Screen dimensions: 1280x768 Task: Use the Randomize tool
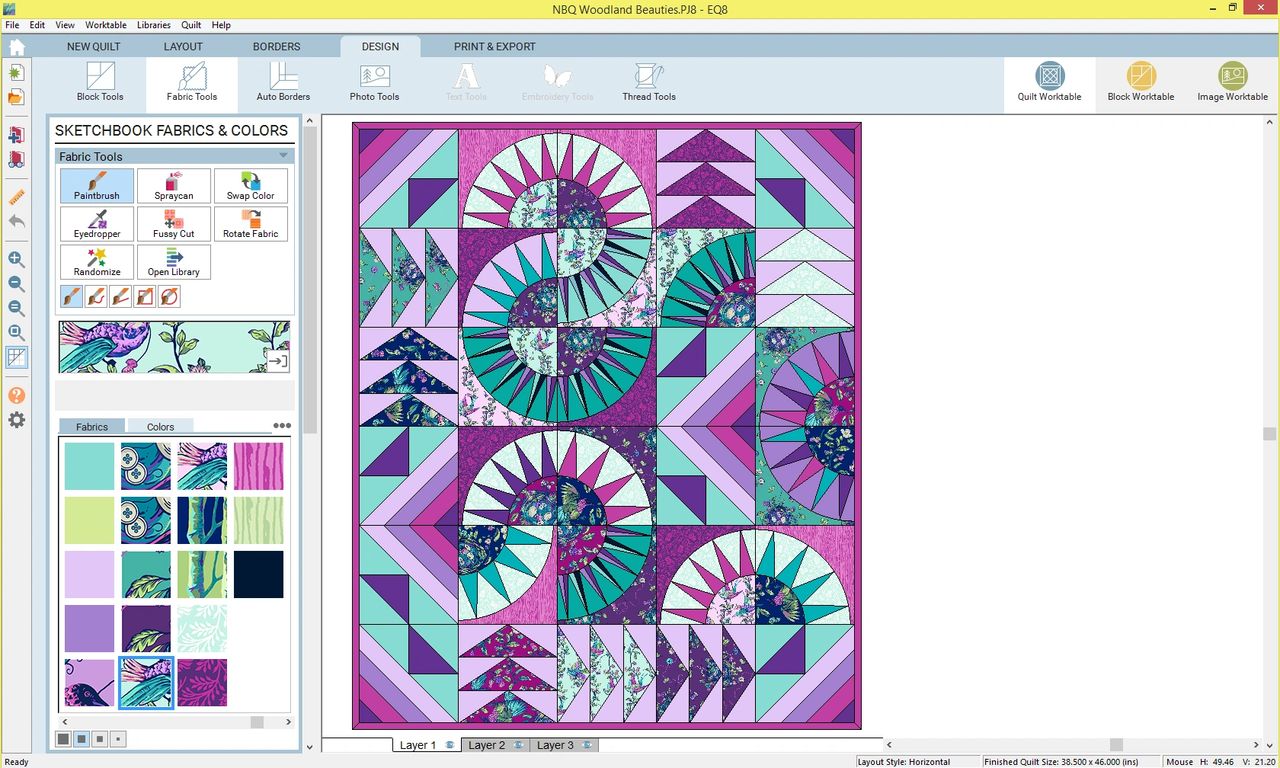[97, 262]
